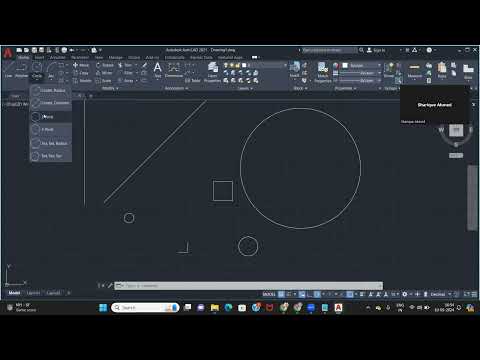
Task: Open the Trim dropdown arrow
Action: 136,65
